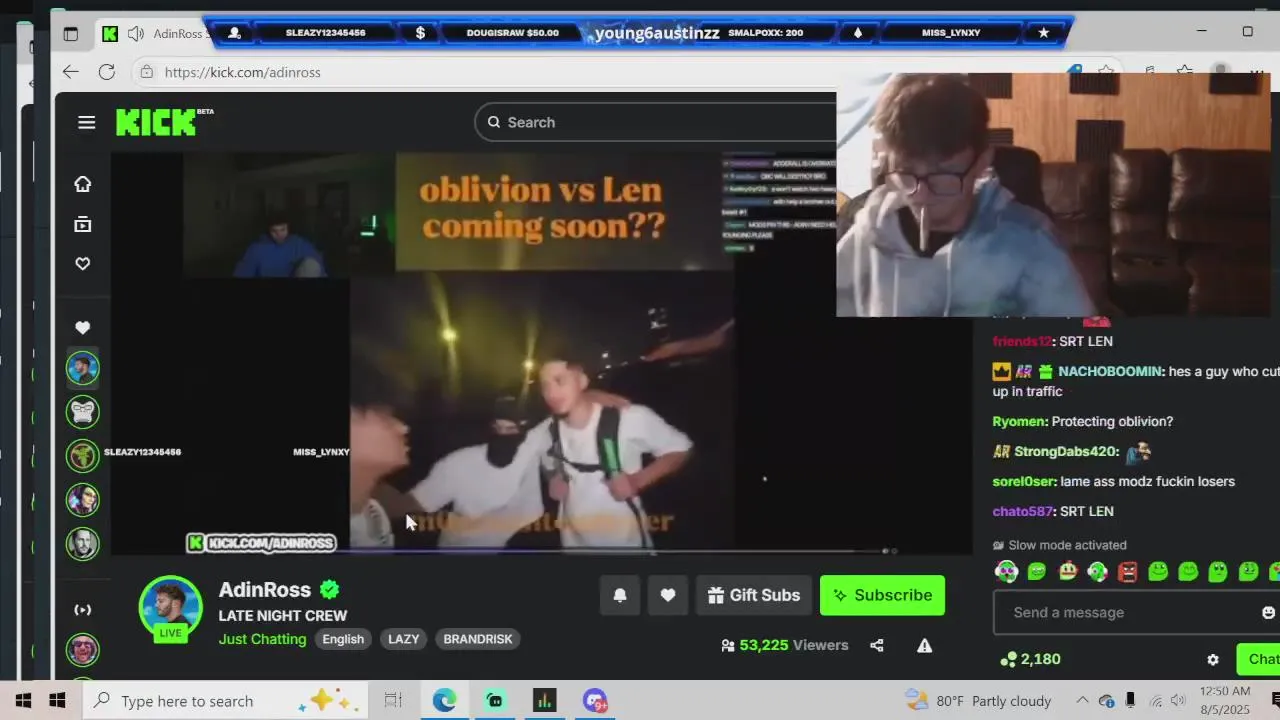This screenshot has width=1280, height=720.
Task: Report the stream with the warning icon
Action: point(925,645)
